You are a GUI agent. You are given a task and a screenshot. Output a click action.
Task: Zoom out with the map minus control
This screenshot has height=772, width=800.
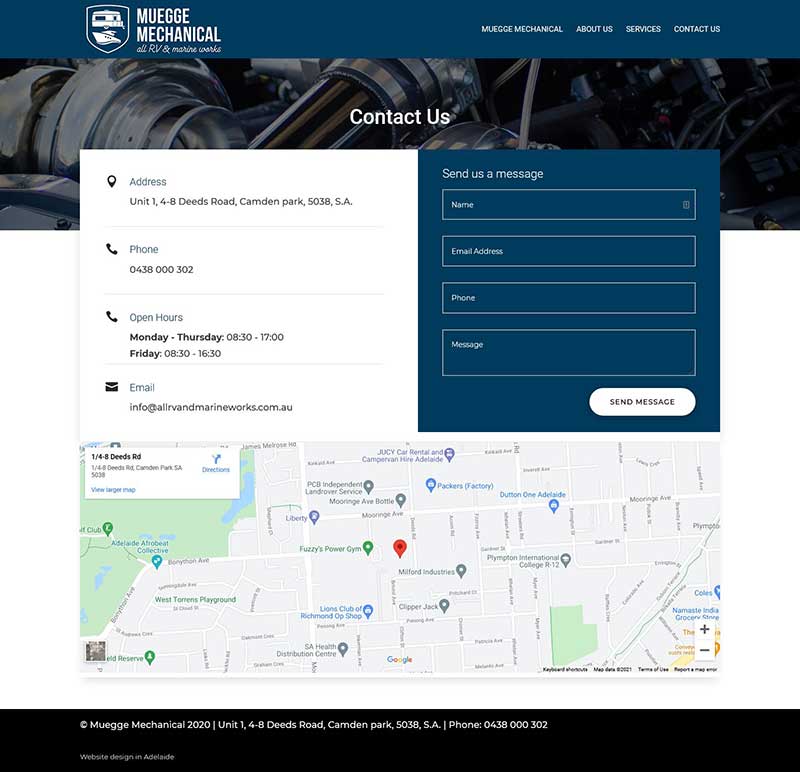pos(705,651)
